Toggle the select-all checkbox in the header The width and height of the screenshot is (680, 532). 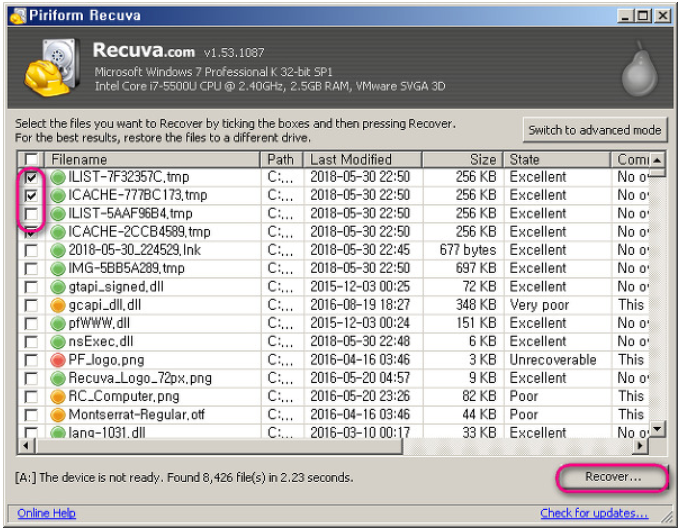point(31,160)
